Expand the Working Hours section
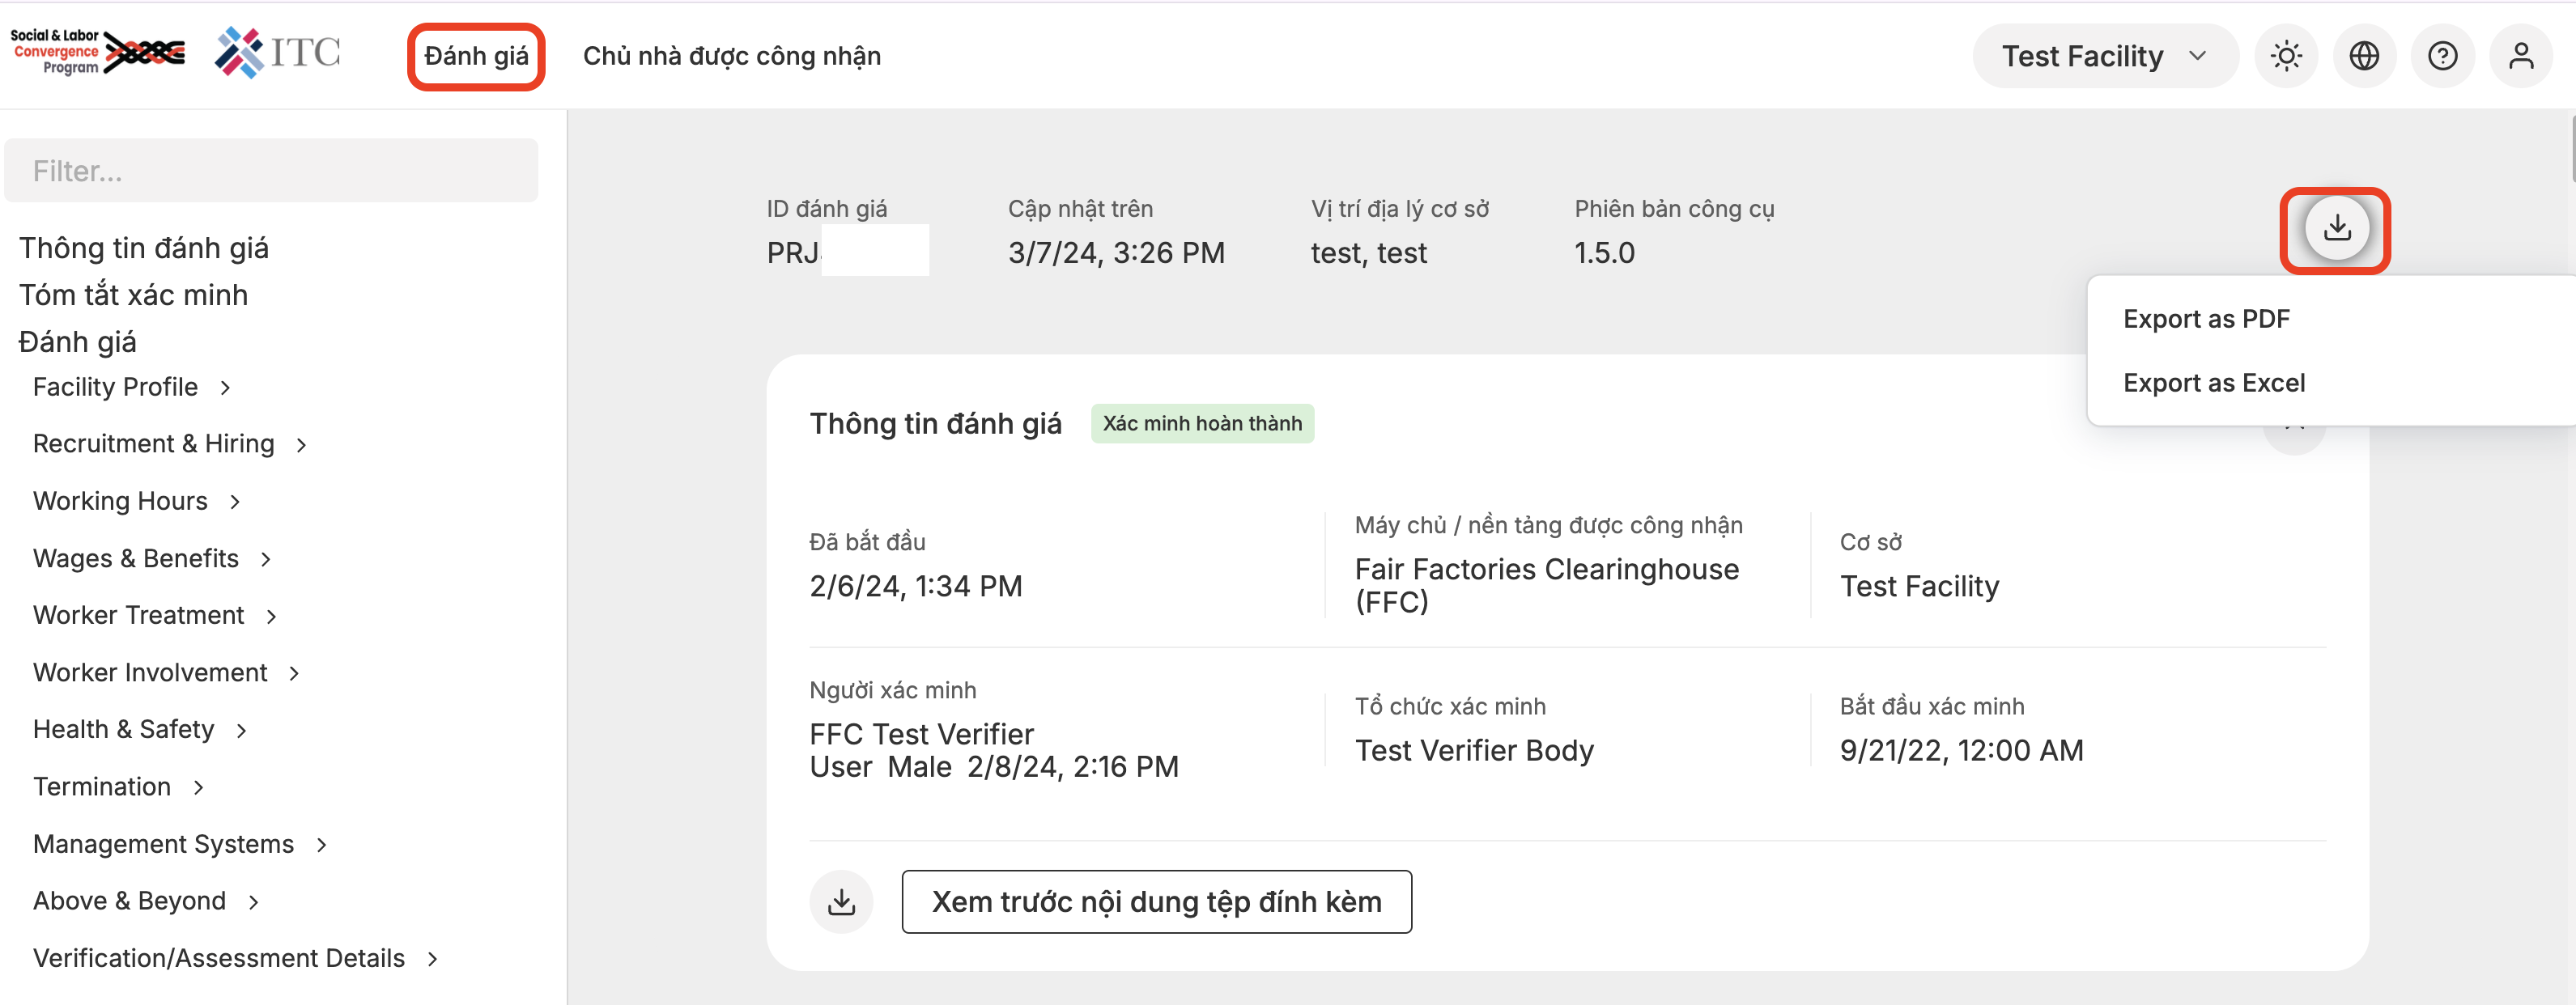 pyautogui.click(x=137, y=501)
